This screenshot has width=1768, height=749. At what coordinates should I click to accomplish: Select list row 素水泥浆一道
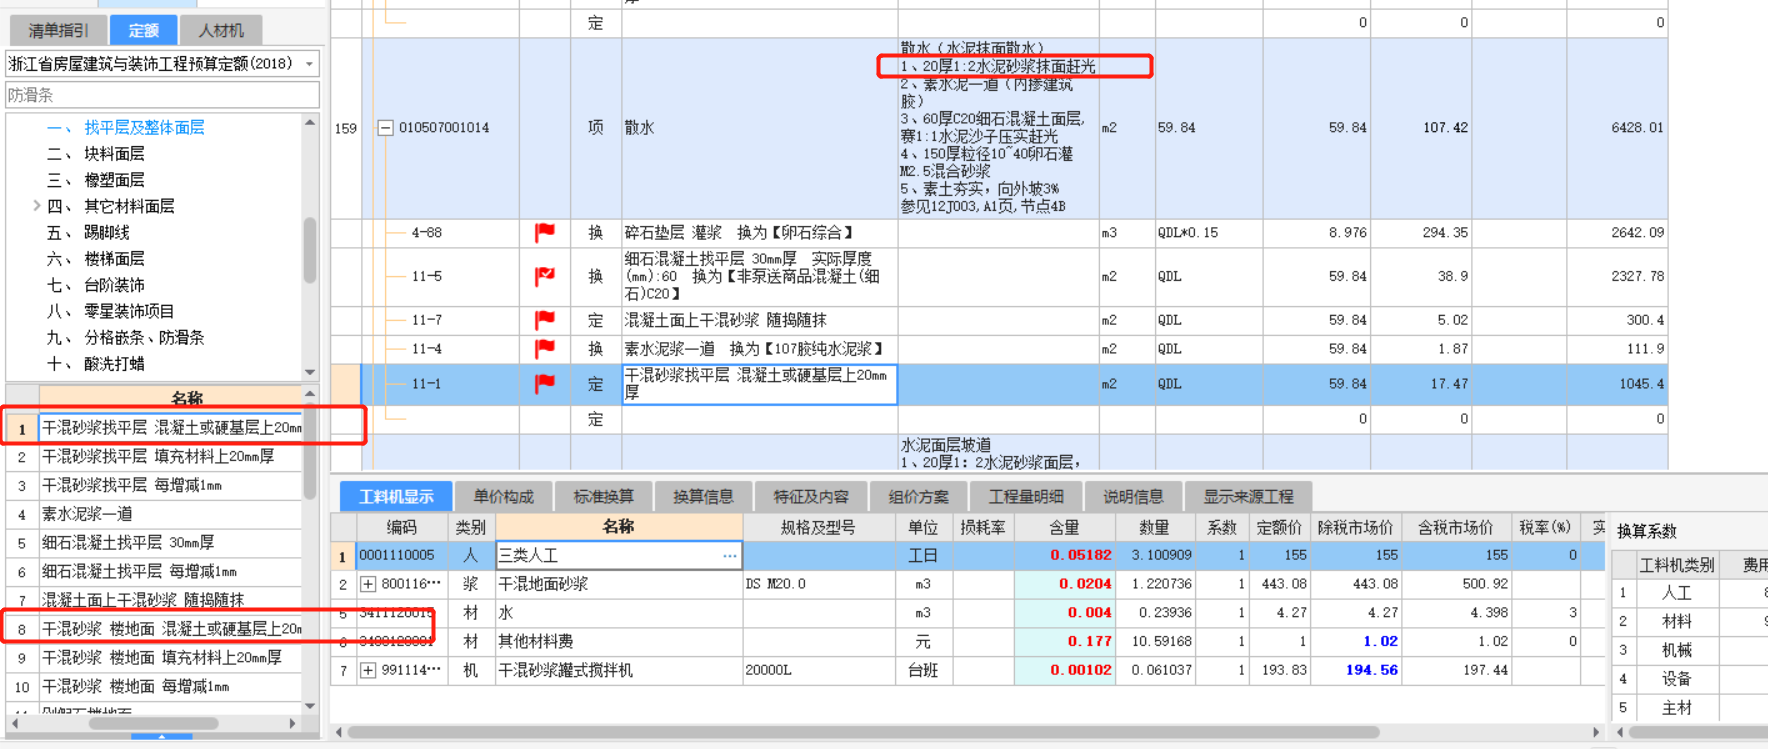pos(170,514)
